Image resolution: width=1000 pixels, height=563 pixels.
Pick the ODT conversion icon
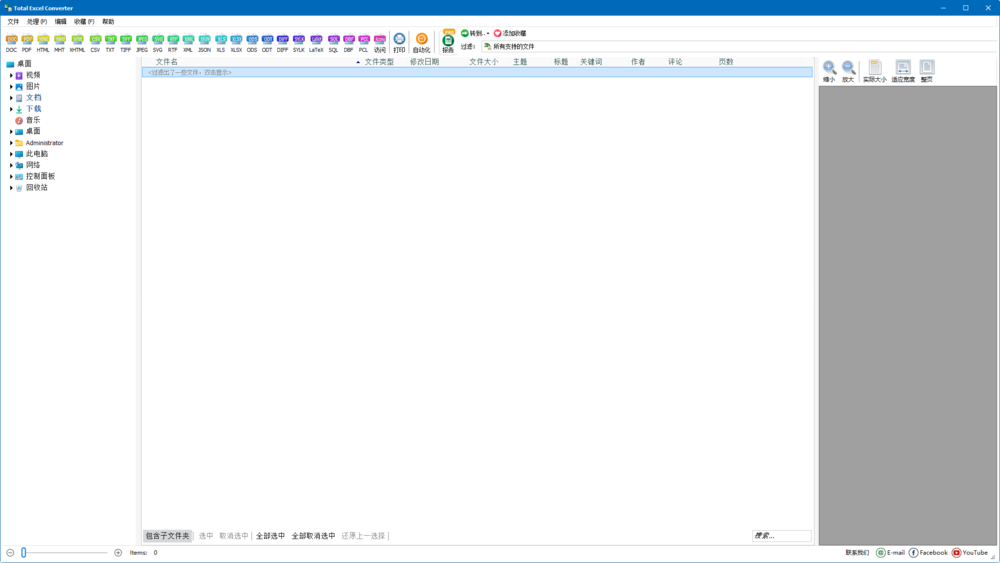click(x=267, y=43)
